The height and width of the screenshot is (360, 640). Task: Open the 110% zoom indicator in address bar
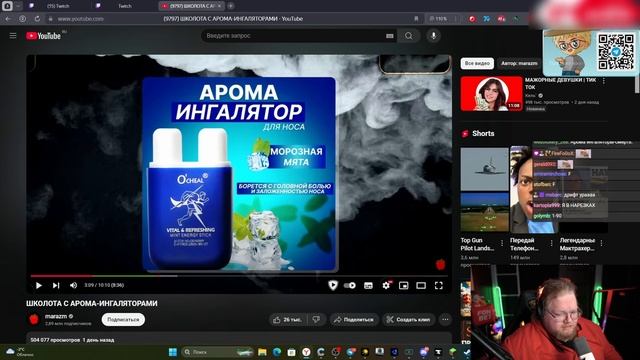(x=438, y=19)
